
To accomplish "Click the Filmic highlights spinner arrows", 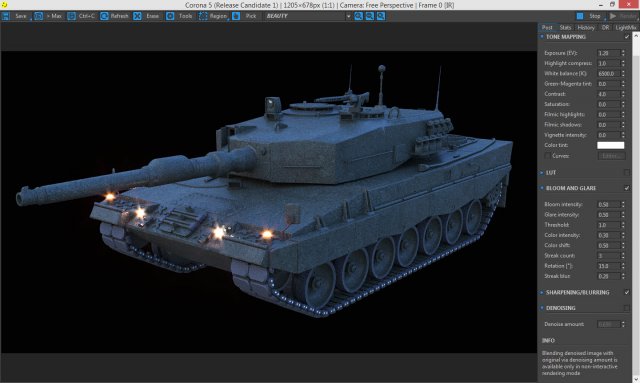I will tap(623, 115).
